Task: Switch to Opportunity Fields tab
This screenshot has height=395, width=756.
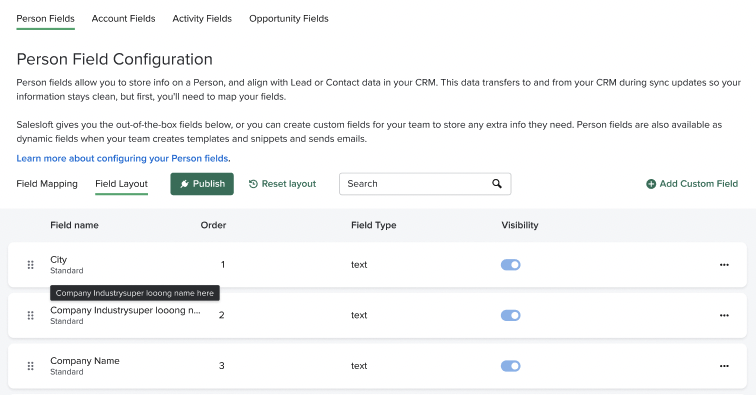Action: click(289, 19)
